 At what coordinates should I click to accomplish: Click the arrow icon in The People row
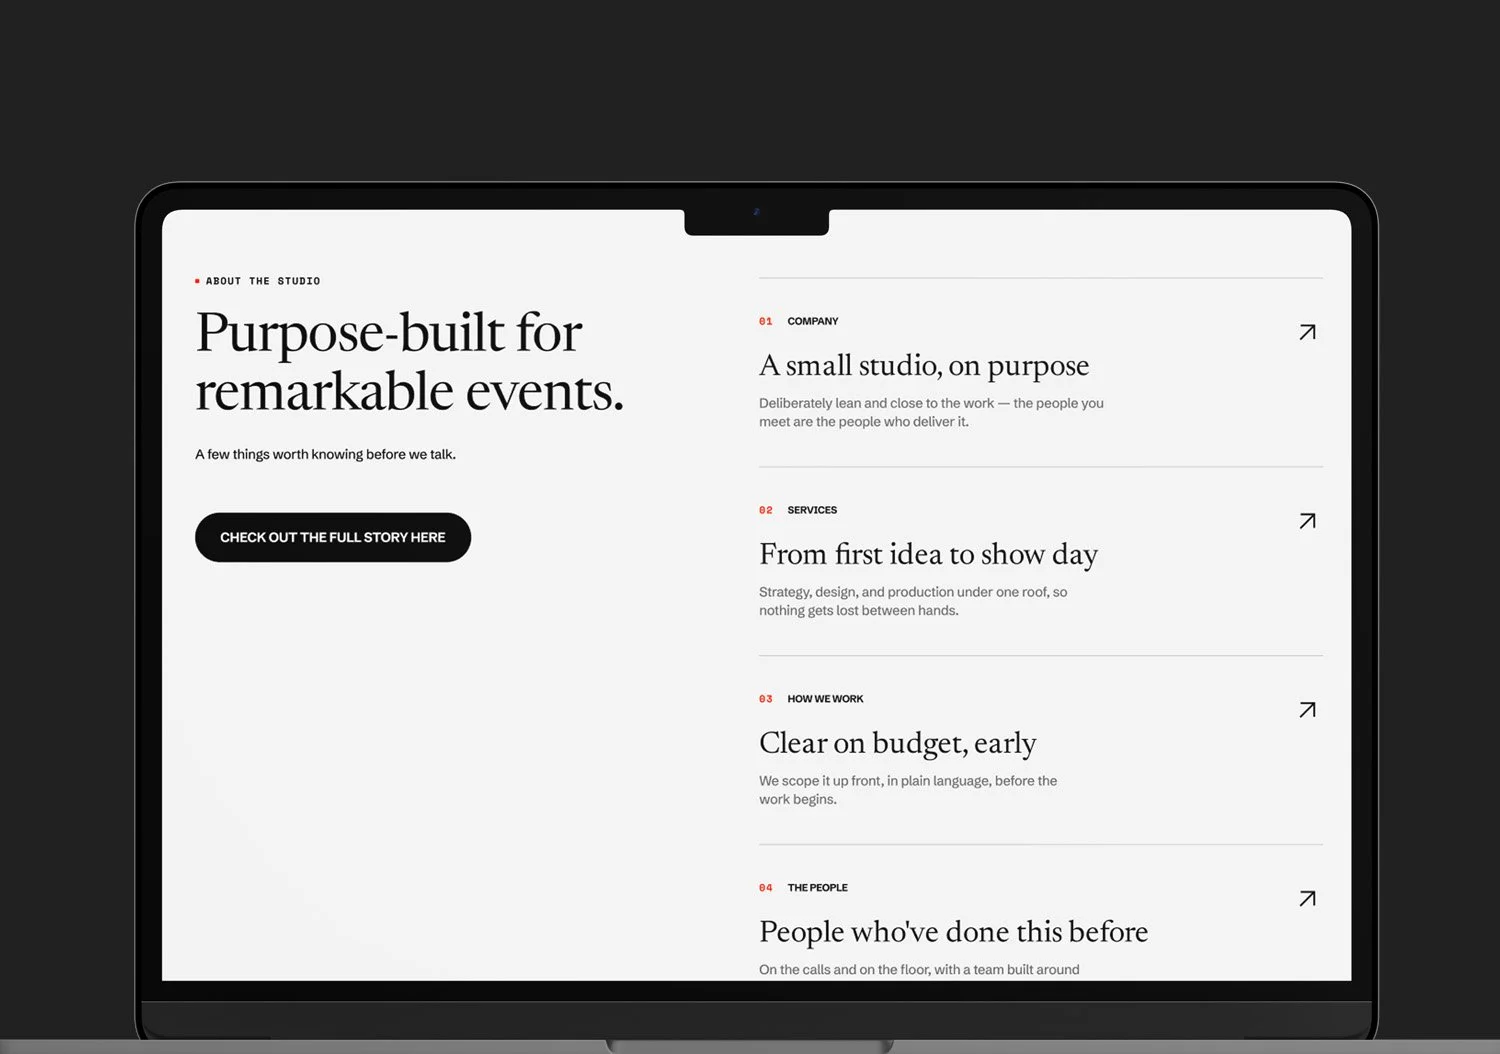[x=1307, y=899]
